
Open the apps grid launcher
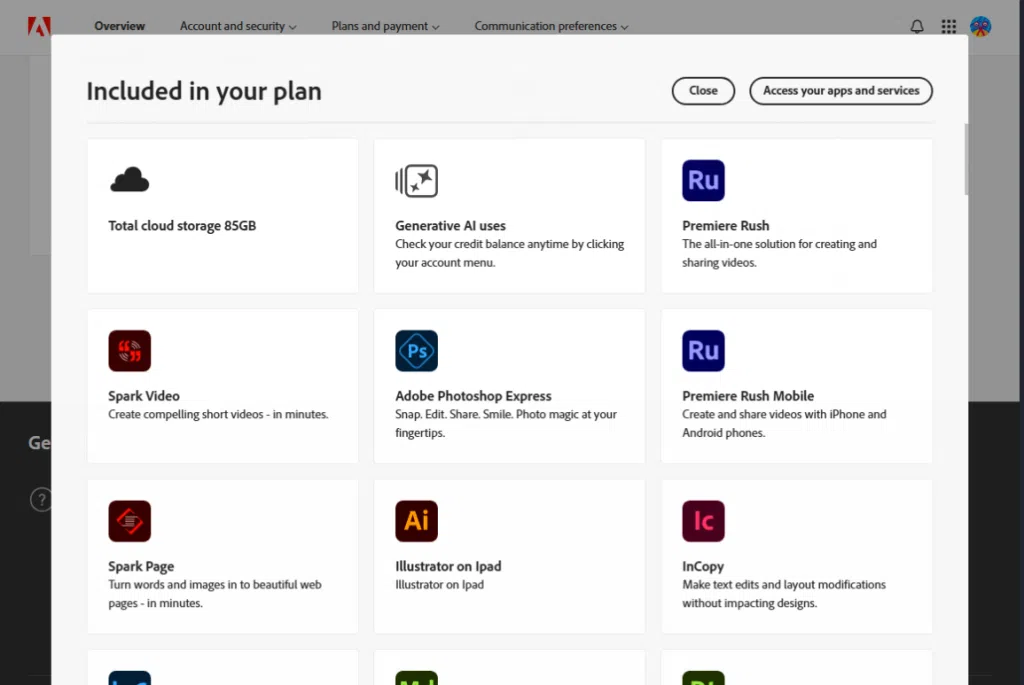(949, 27)
